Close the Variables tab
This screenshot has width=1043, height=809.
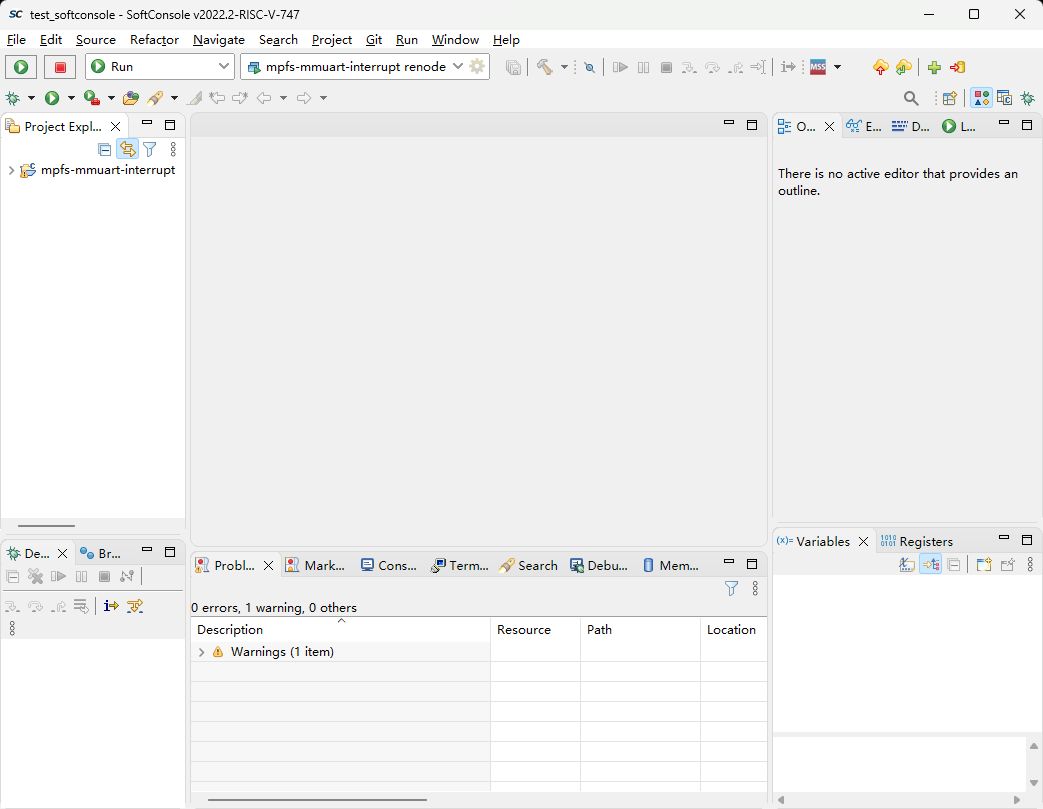tap(863, 542)
